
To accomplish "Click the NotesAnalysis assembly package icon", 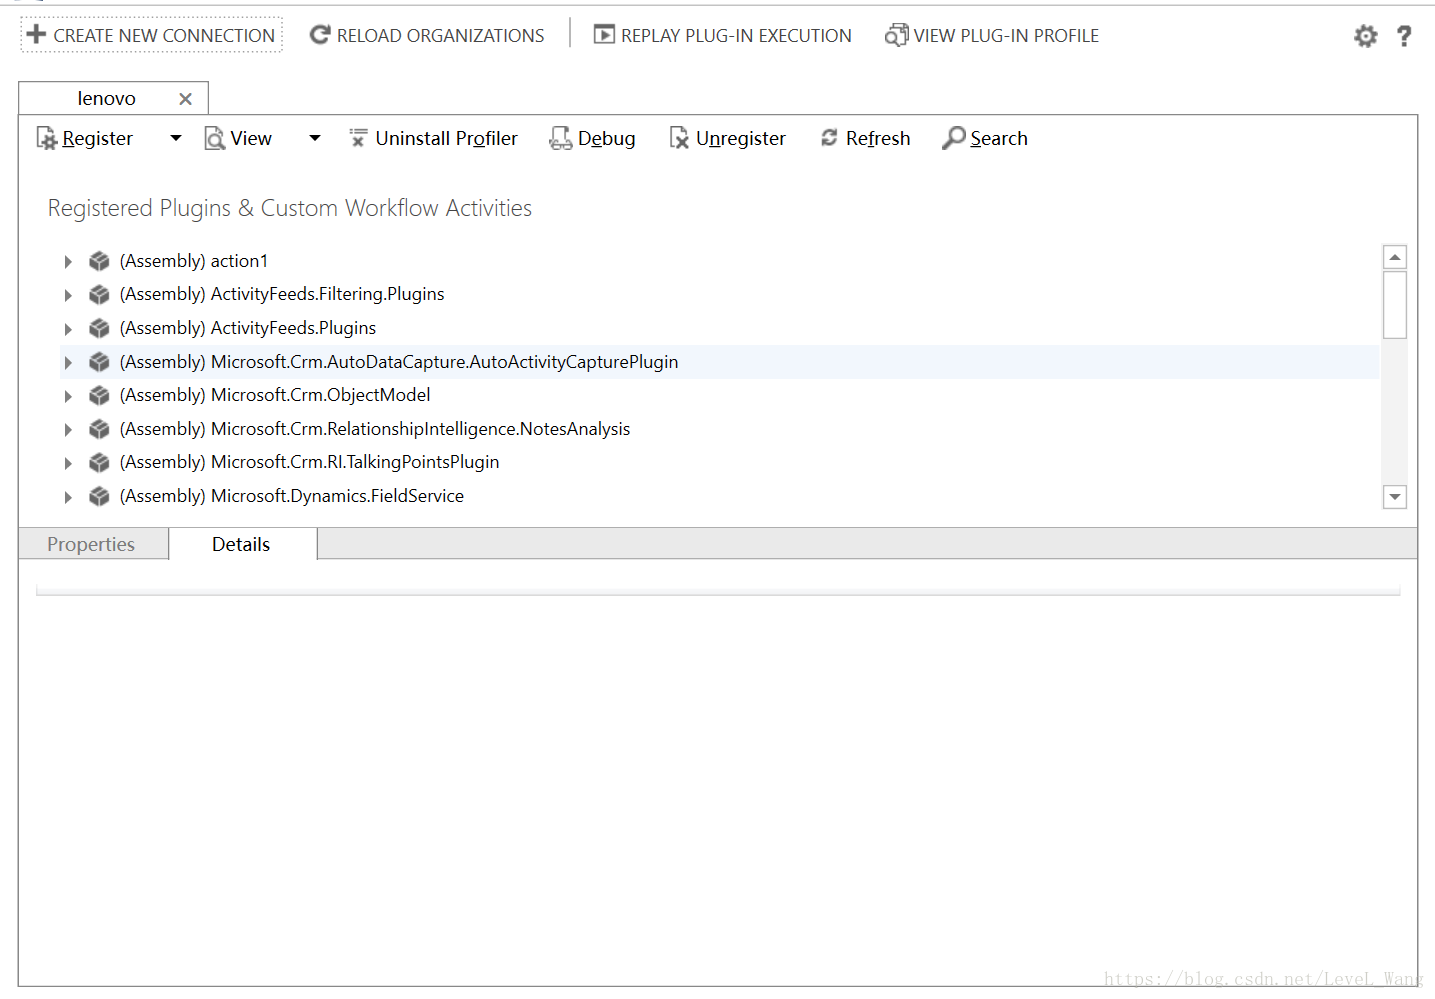I will point(99,429).
